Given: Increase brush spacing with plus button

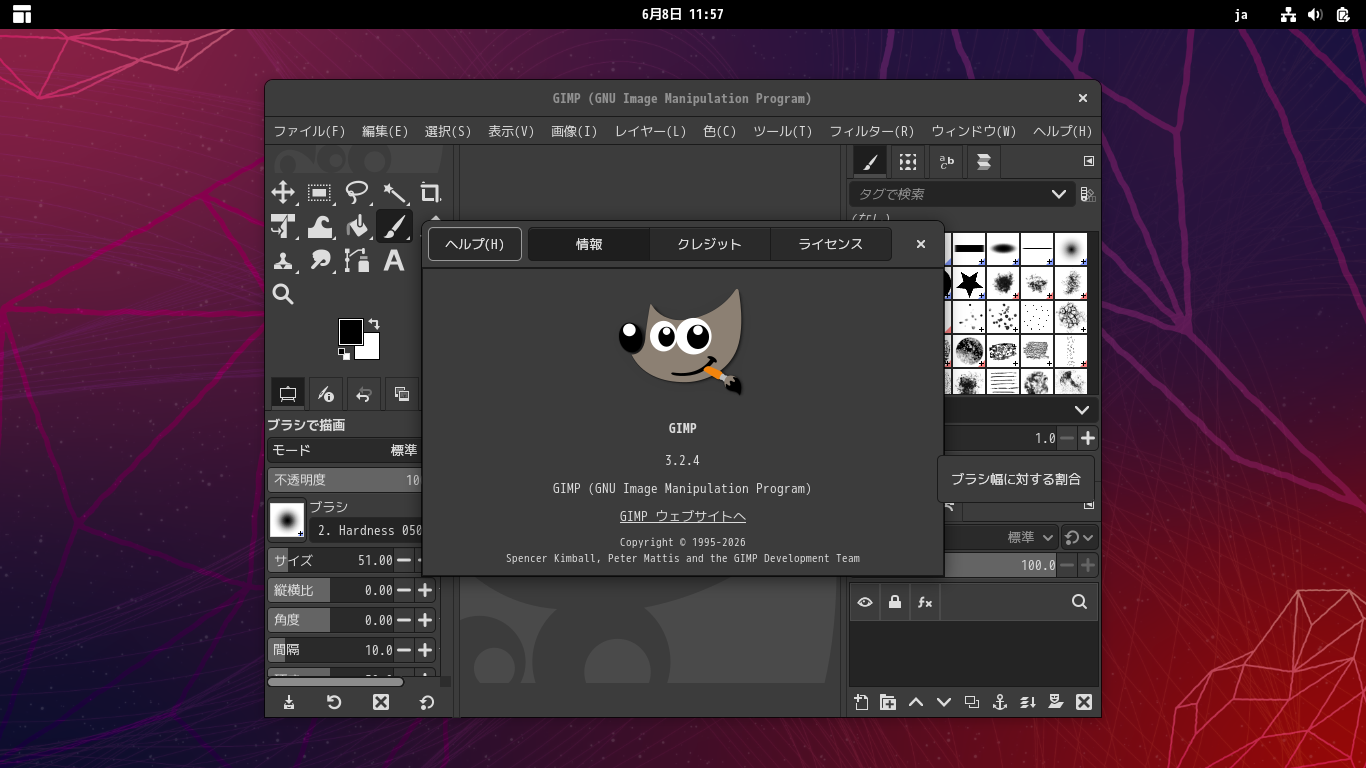Looking at the screenshot, I should pyautogui.click(x=1088, y=438).
